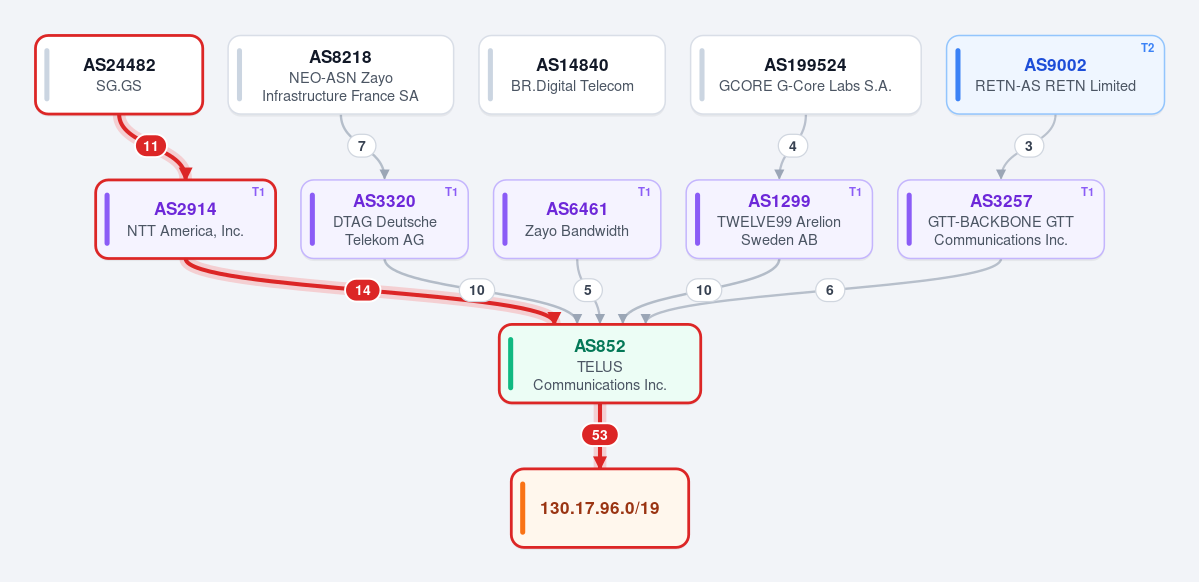Choose the AS6461 Zayo Bandwidth node
The image size is (1199, 582).
(x=577, y=219)
